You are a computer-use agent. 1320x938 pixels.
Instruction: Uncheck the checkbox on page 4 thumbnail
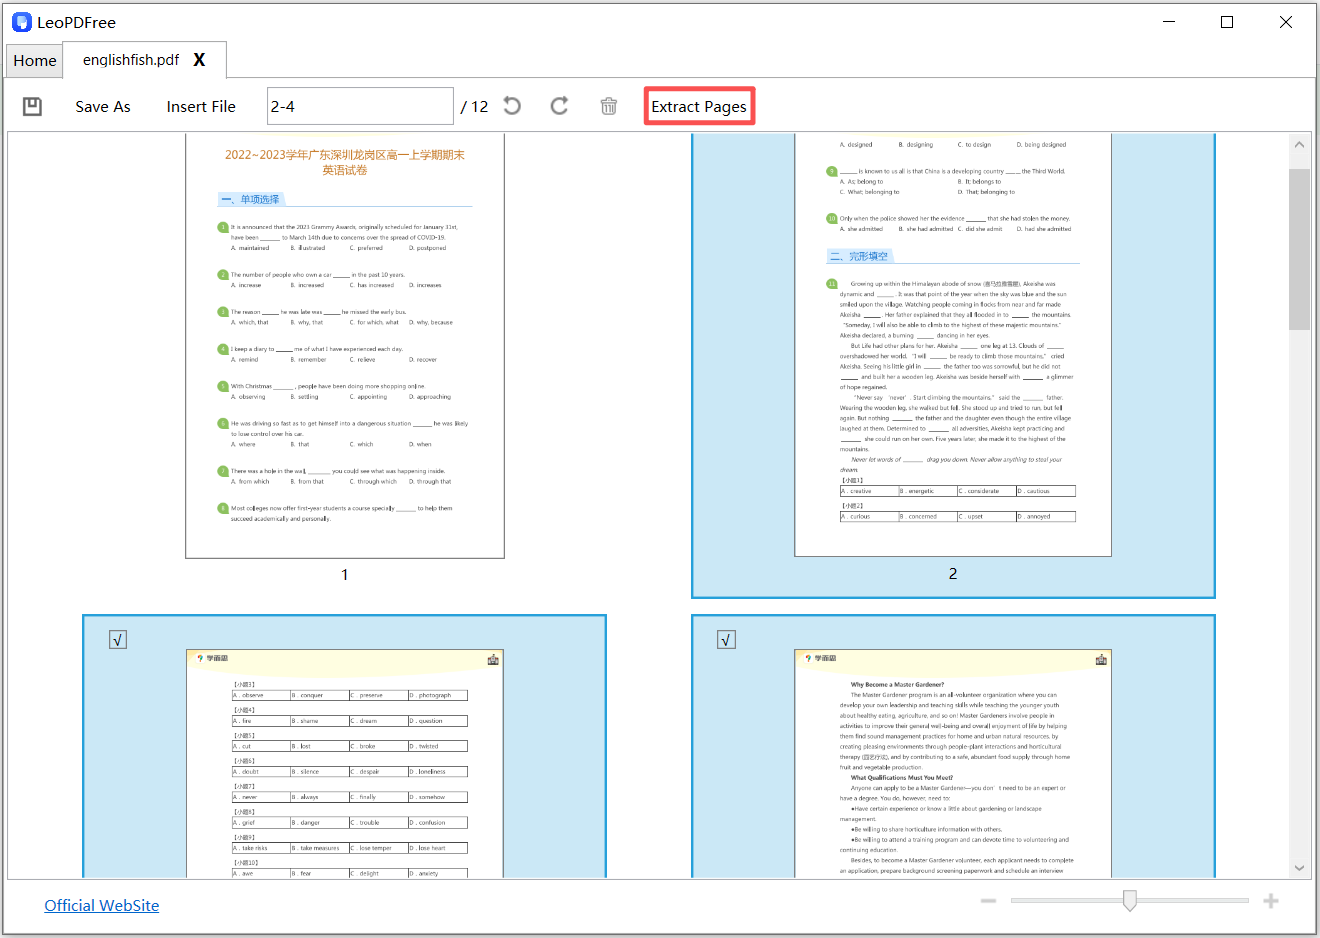pos(725,638)
